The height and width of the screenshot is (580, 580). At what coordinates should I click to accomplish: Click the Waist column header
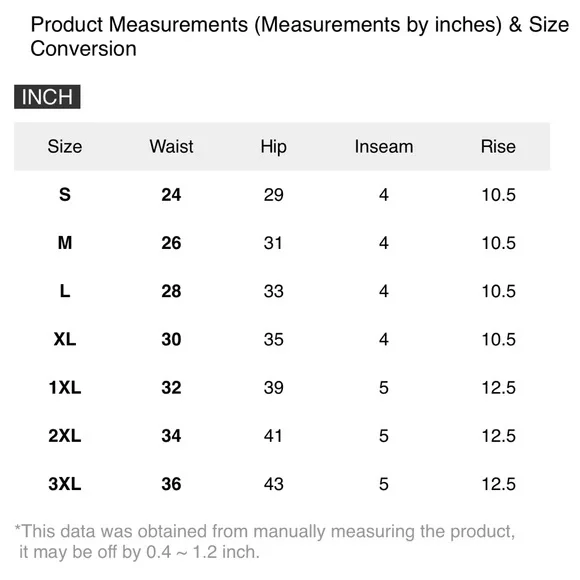click(171, 146)
